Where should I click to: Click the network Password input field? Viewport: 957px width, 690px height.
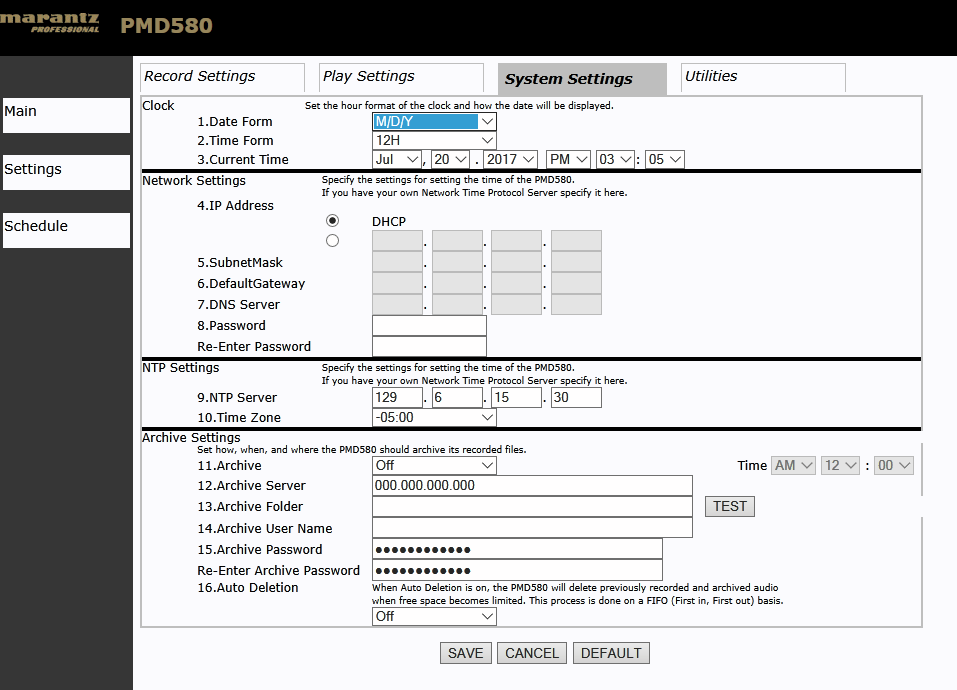429,325
